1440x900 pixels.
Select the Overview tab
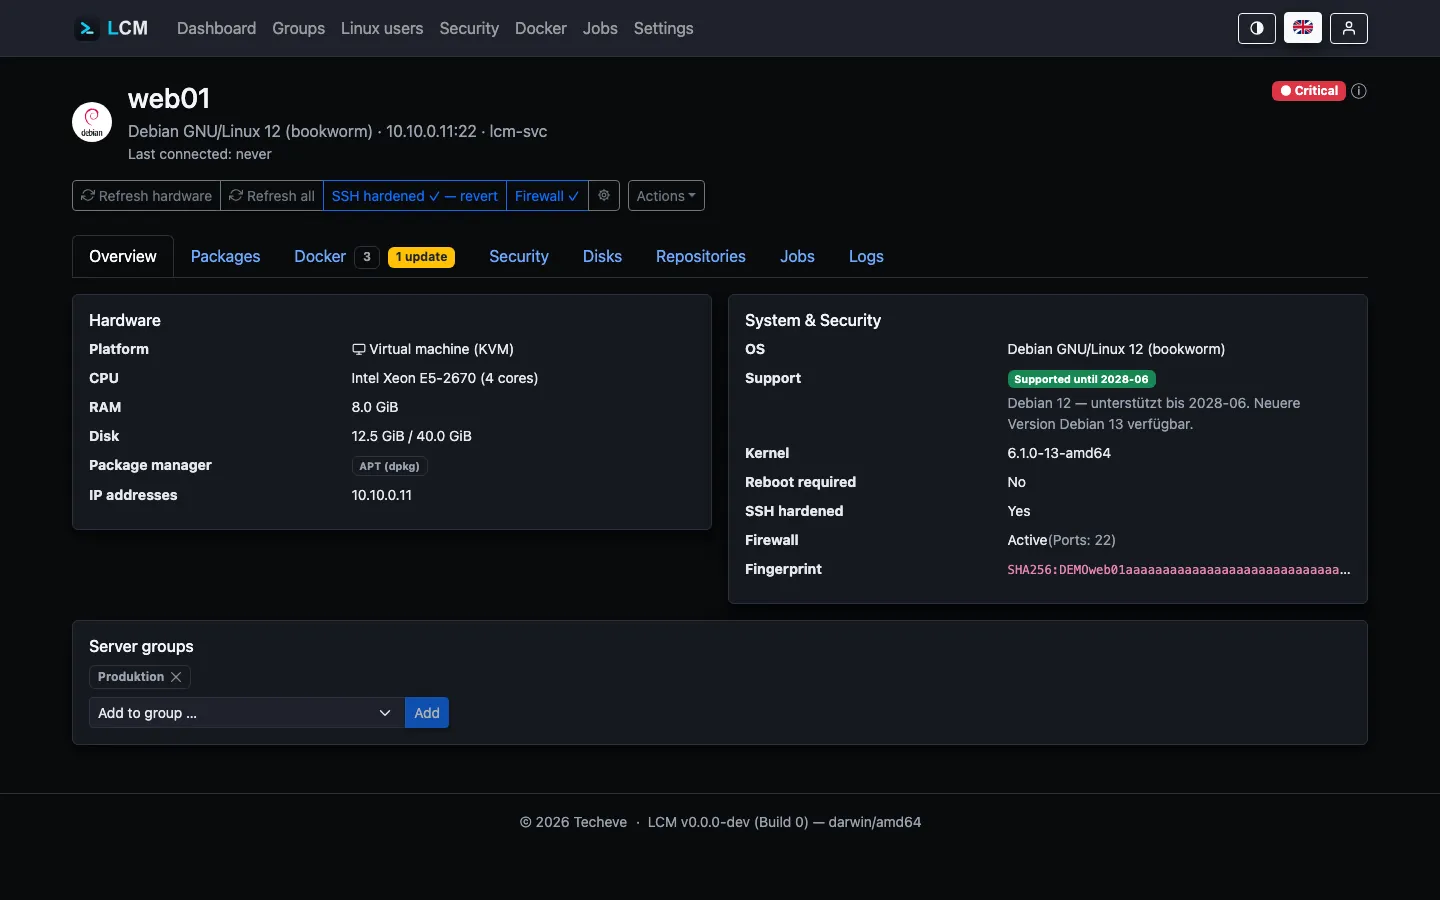coord(123,256)
